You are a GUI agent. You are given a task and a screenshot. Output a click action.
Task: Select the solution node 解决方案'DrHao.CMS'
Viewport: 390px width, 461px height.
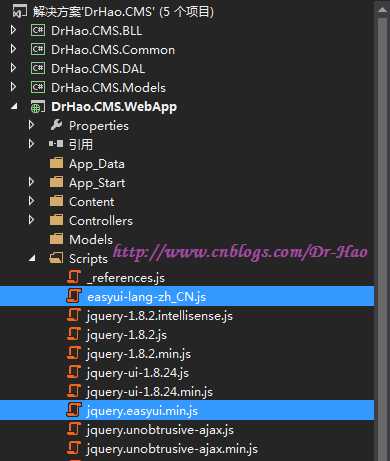point(123,12)
